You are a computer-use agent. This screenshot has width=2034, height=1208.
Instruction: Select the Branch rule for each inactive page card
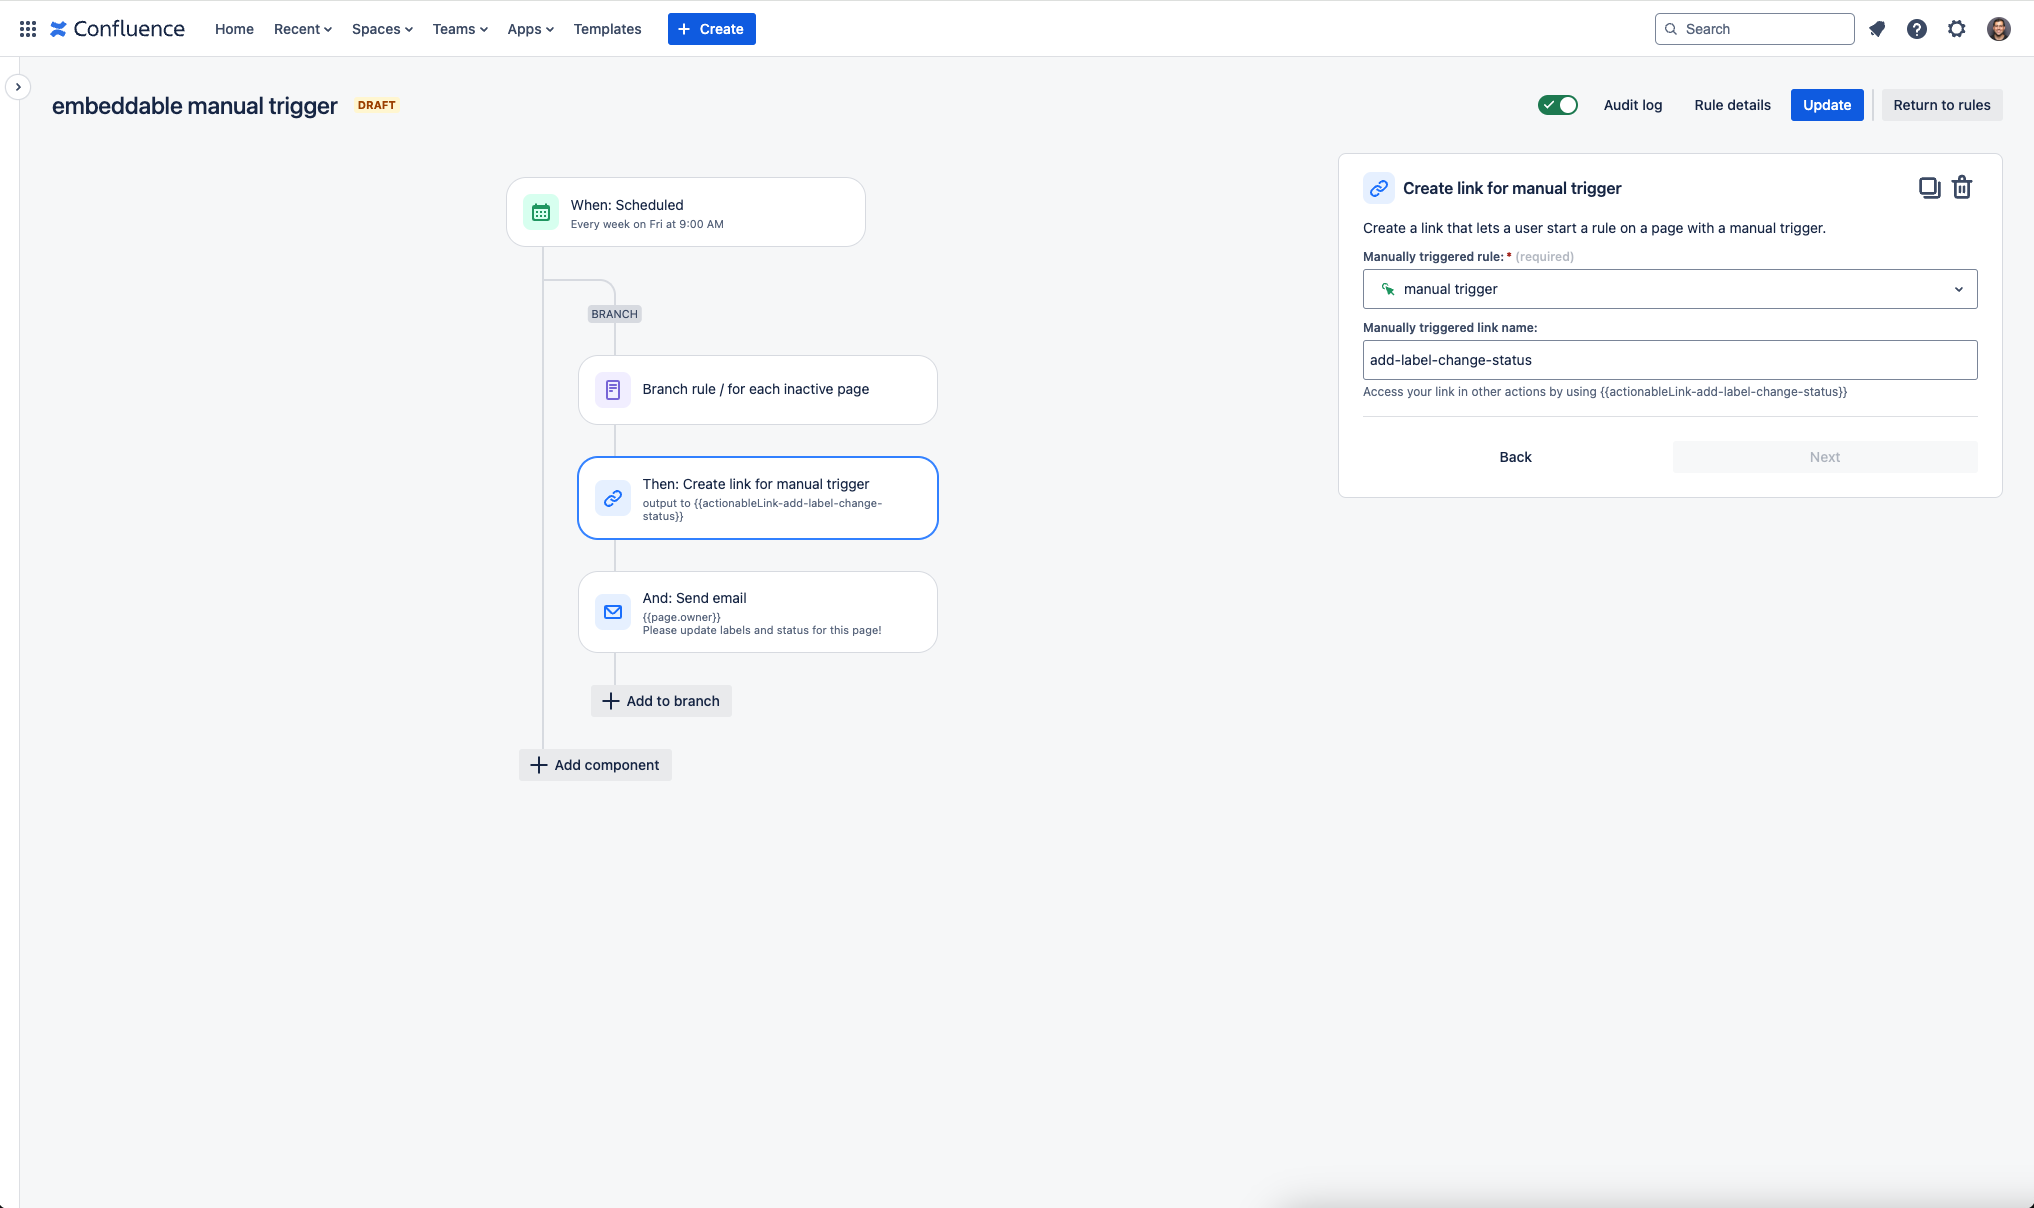[758, 390]
